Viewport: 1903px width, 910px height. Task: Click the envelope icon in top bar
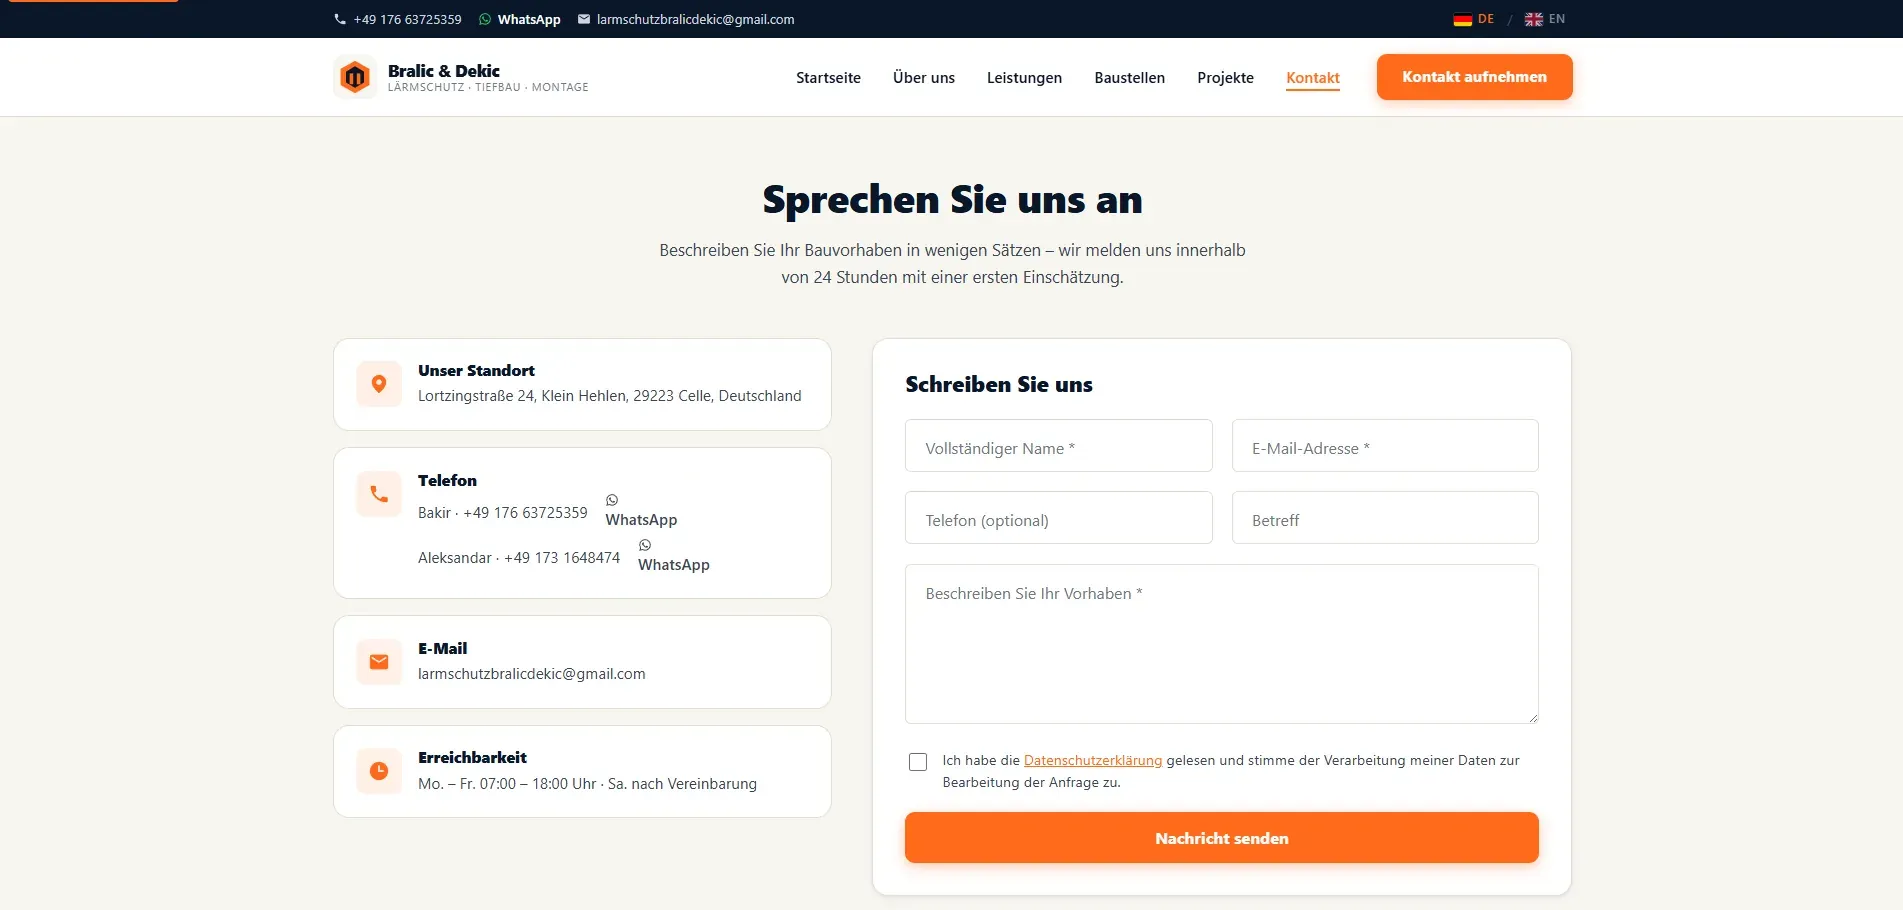pos(584,19)
